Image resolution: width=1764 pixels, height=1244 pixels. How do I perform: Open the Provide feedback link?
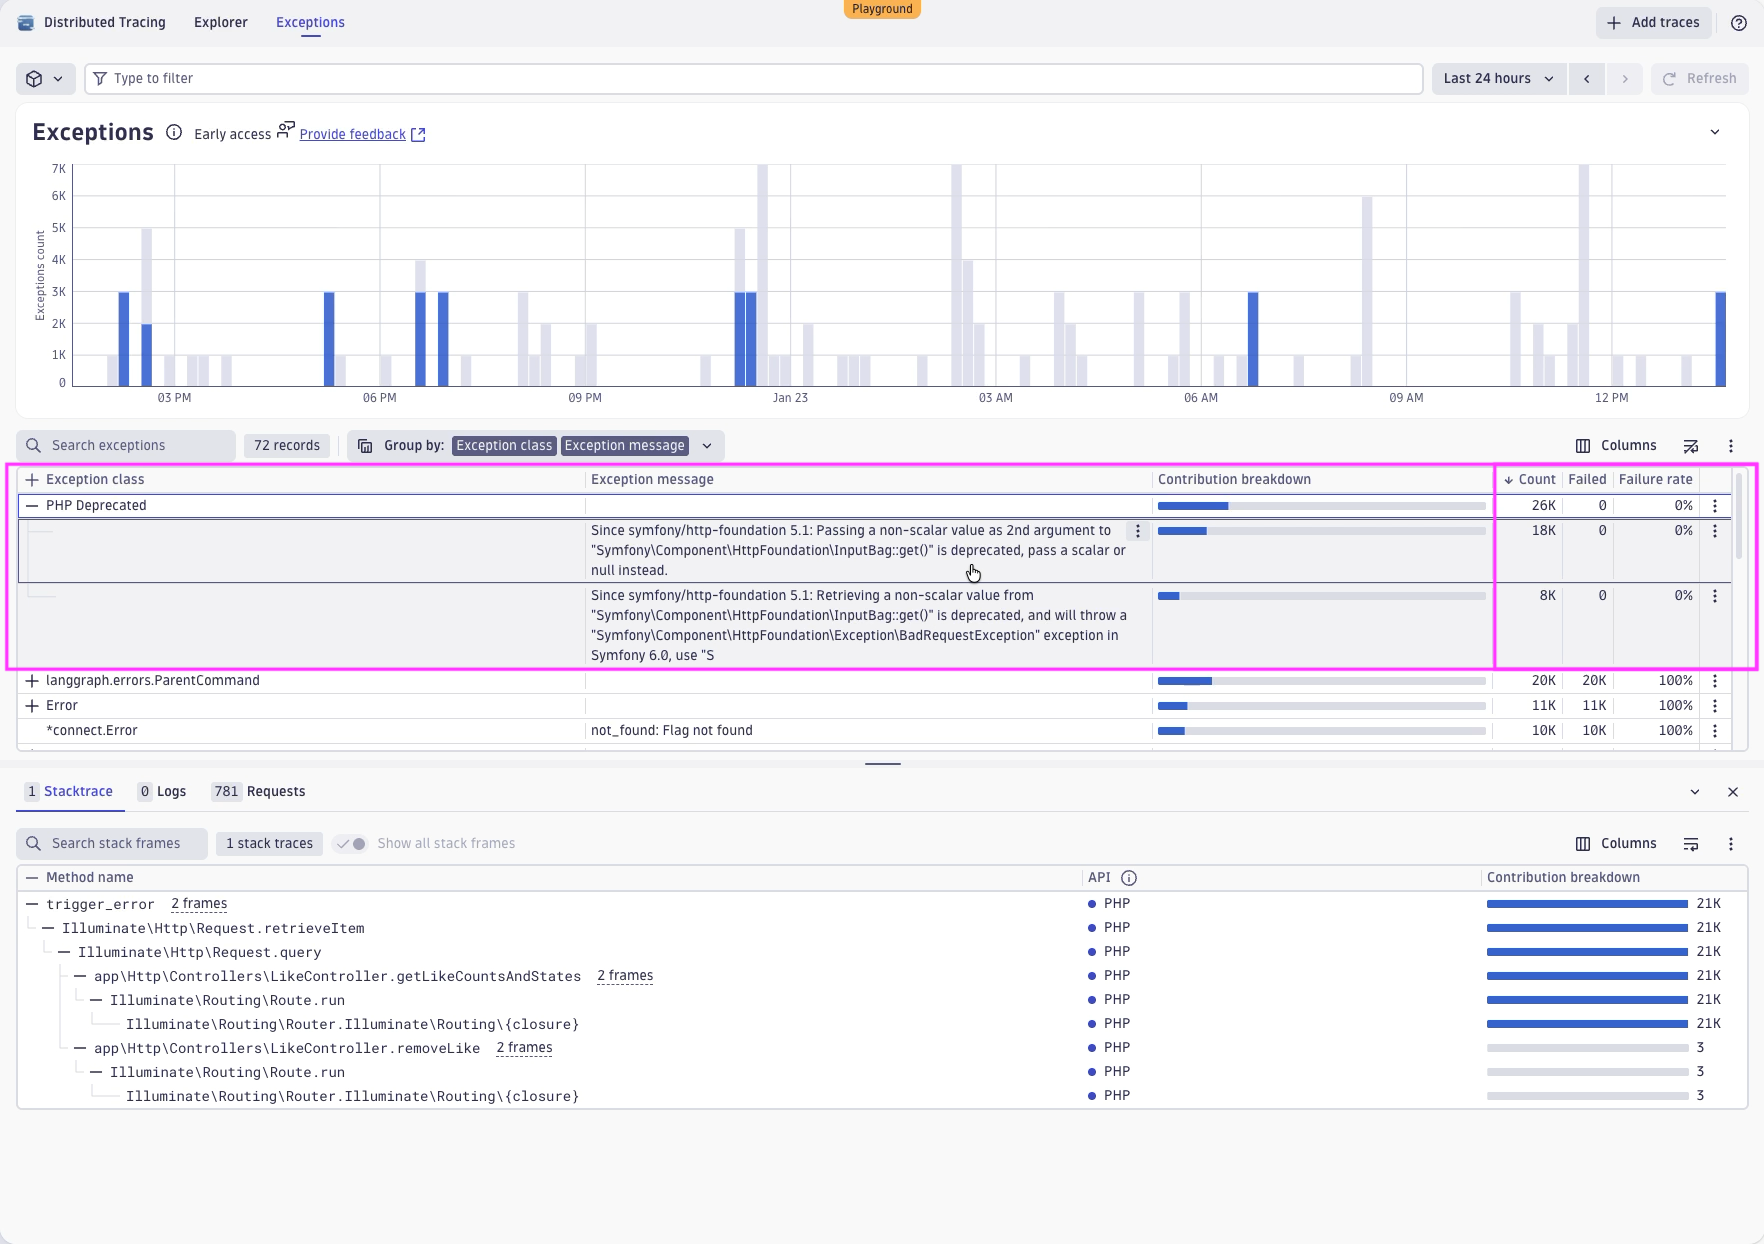coord(353,135)
